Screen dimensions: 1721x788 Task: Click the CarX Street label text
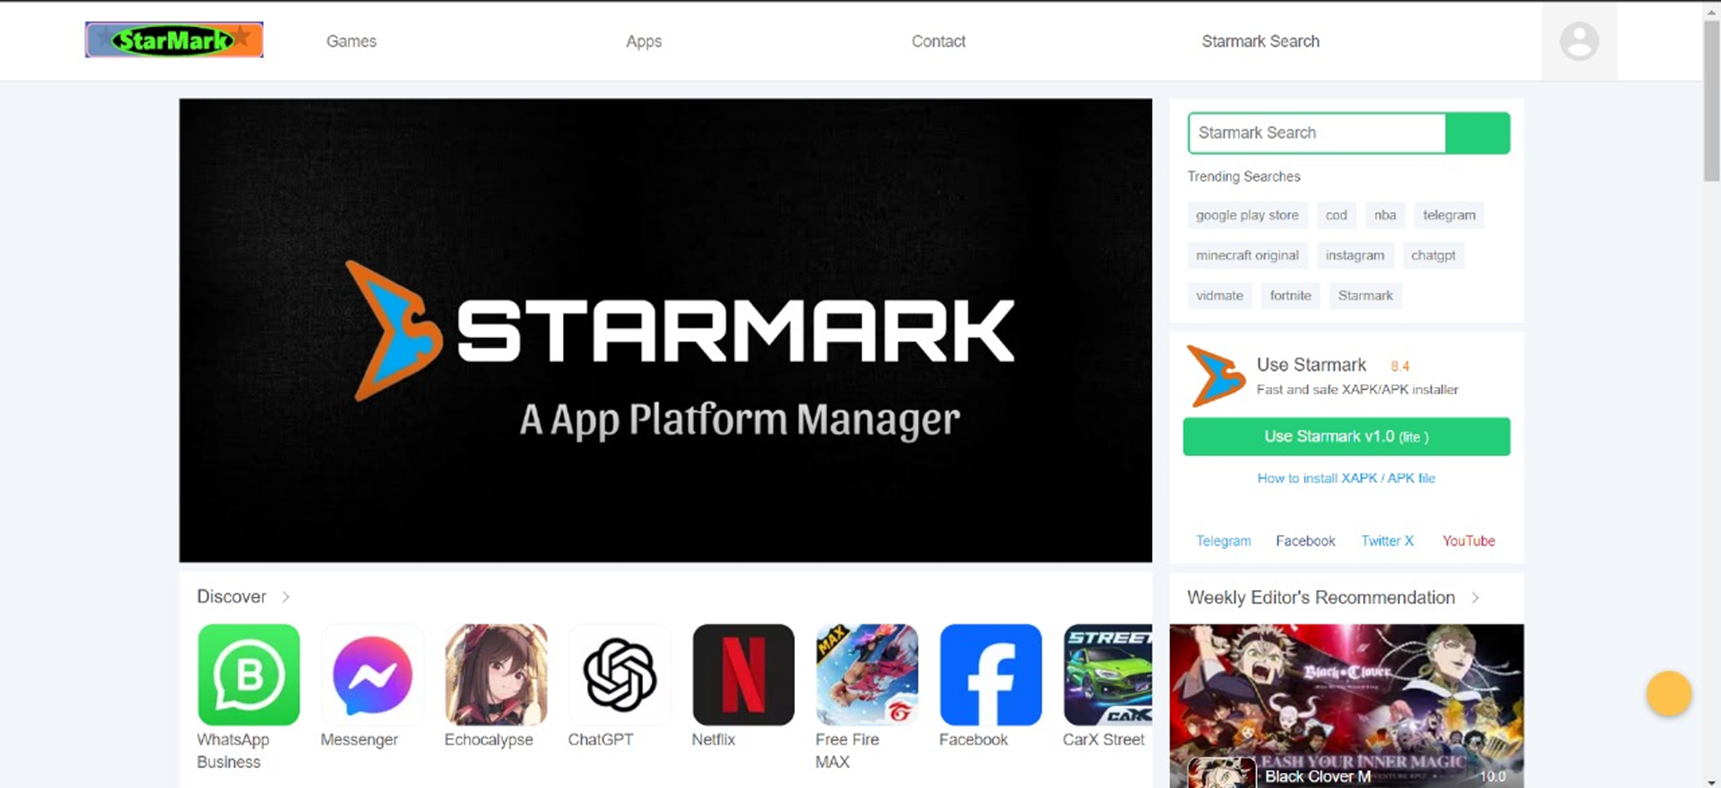(x=1103, y=740)
